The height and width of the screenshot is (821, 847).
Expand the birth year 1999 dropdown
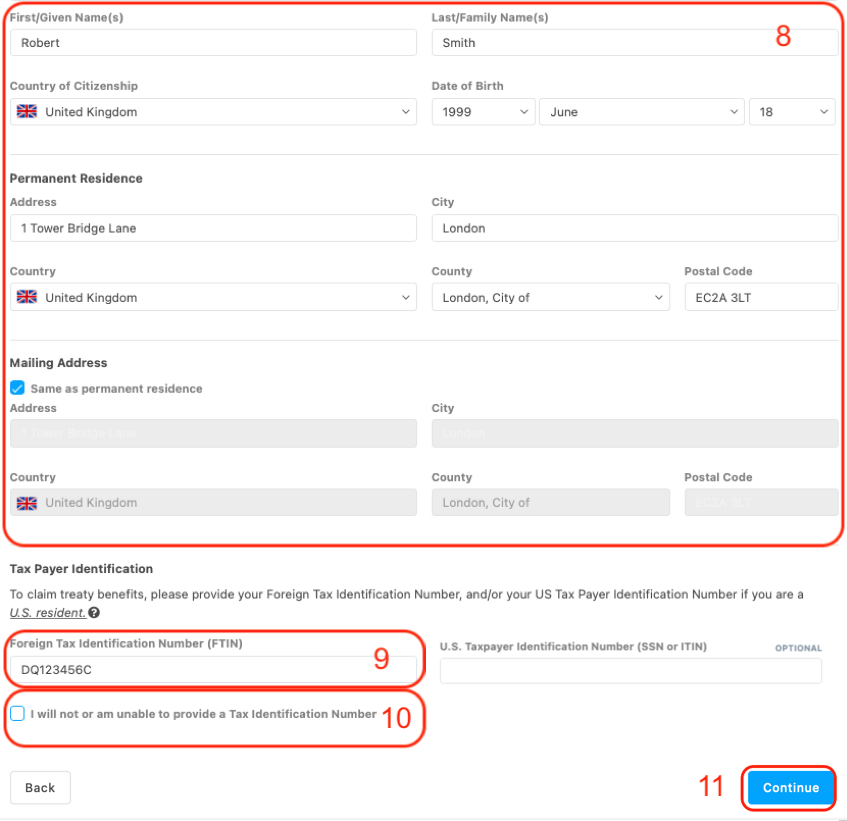tap(484, 112)
